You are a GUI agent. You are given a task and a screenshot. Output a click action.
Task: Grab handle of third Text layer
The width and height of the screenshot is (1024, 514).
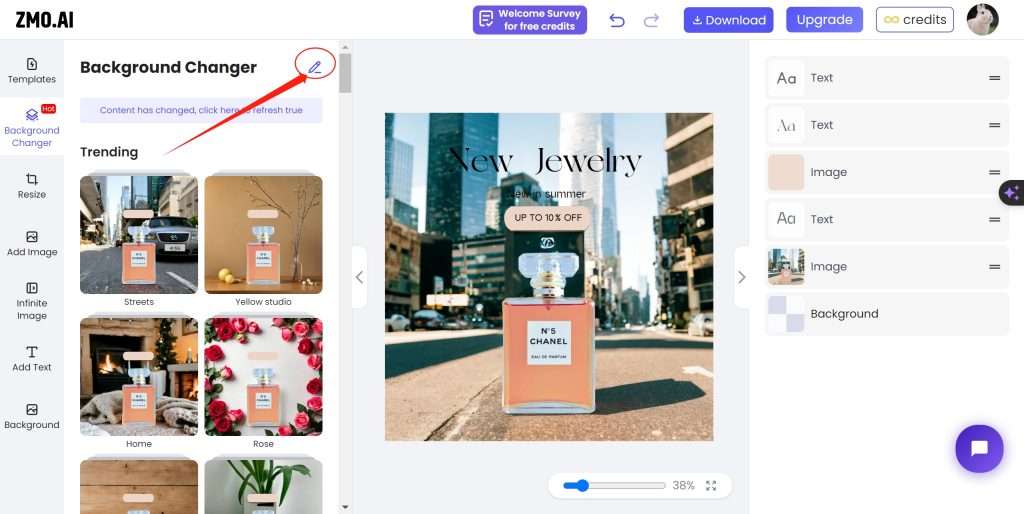click(994, 219)
